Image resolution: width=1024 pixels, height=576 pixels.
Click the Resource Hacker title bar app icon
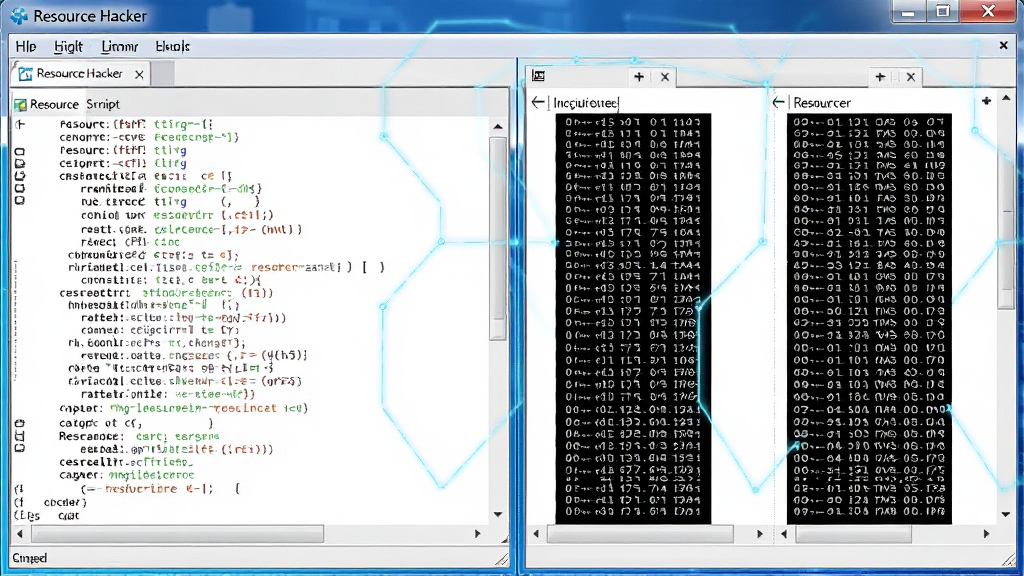tap(20, 16)
